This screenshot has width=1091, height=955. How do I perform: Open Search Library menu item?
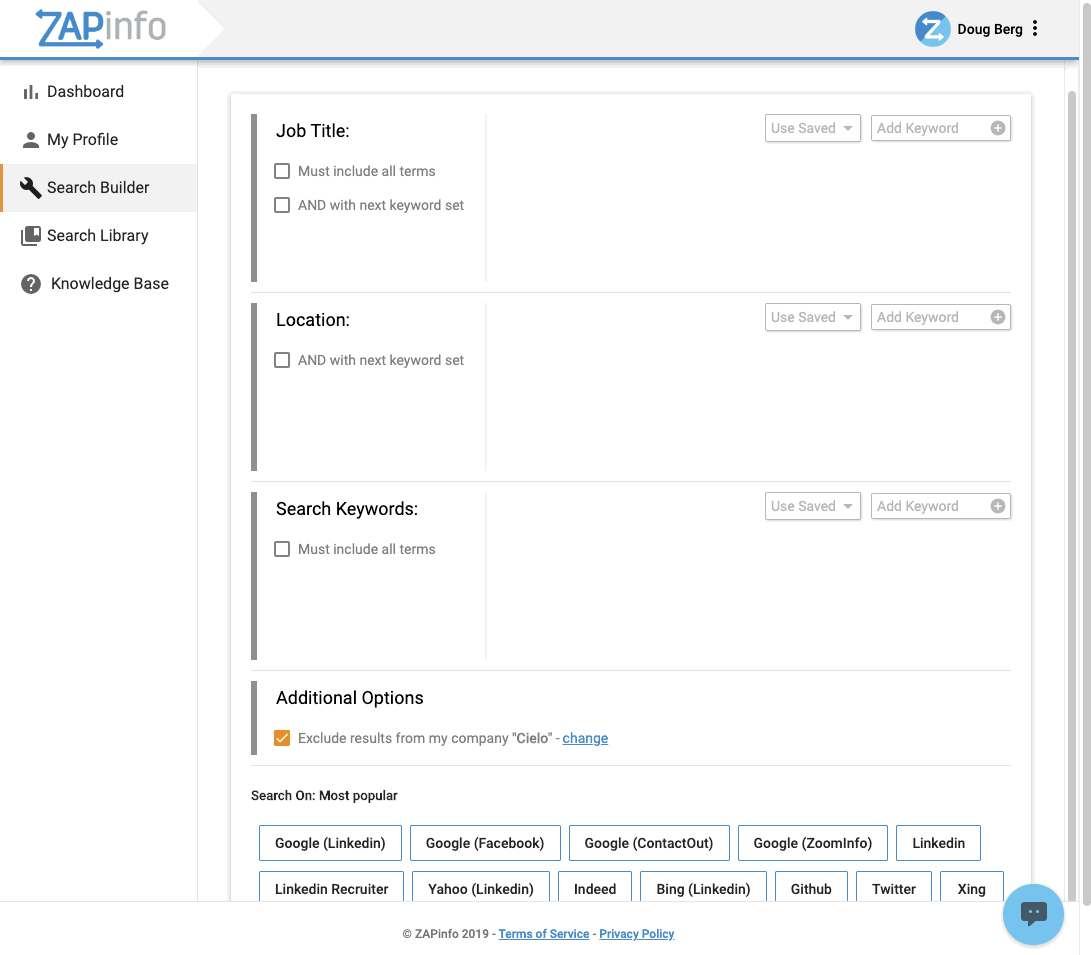click(99, 236)
